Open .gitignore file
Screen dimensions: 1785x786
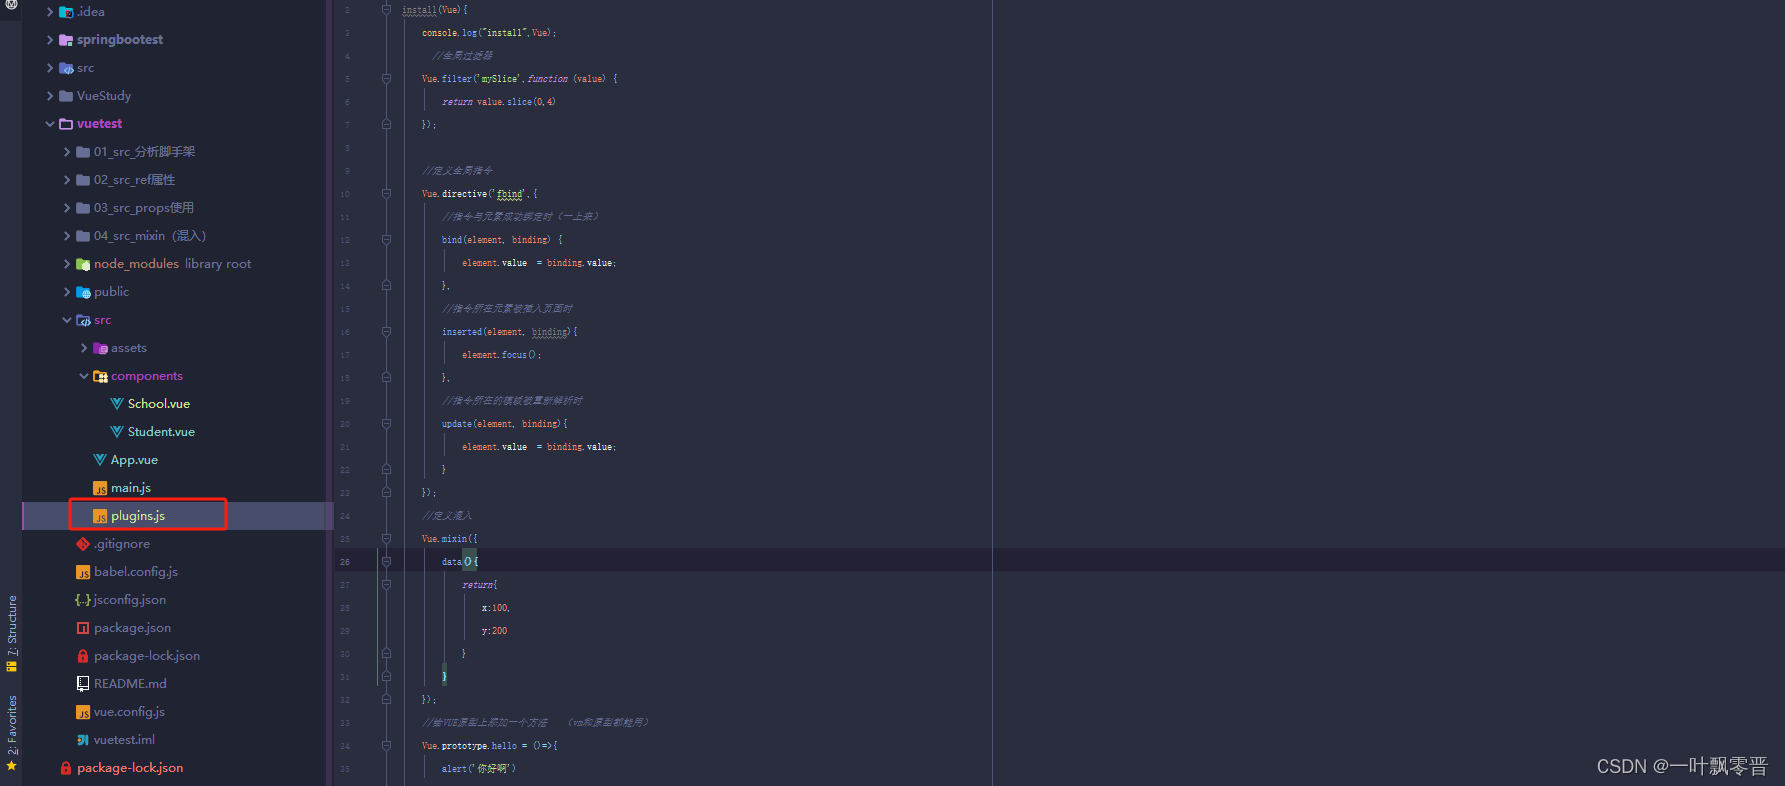tap(122, 544)
